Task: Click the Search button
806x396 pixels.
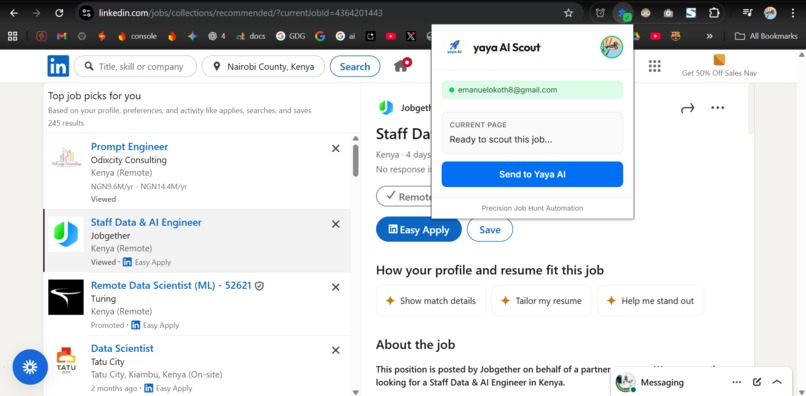Action: click(355, 66)
